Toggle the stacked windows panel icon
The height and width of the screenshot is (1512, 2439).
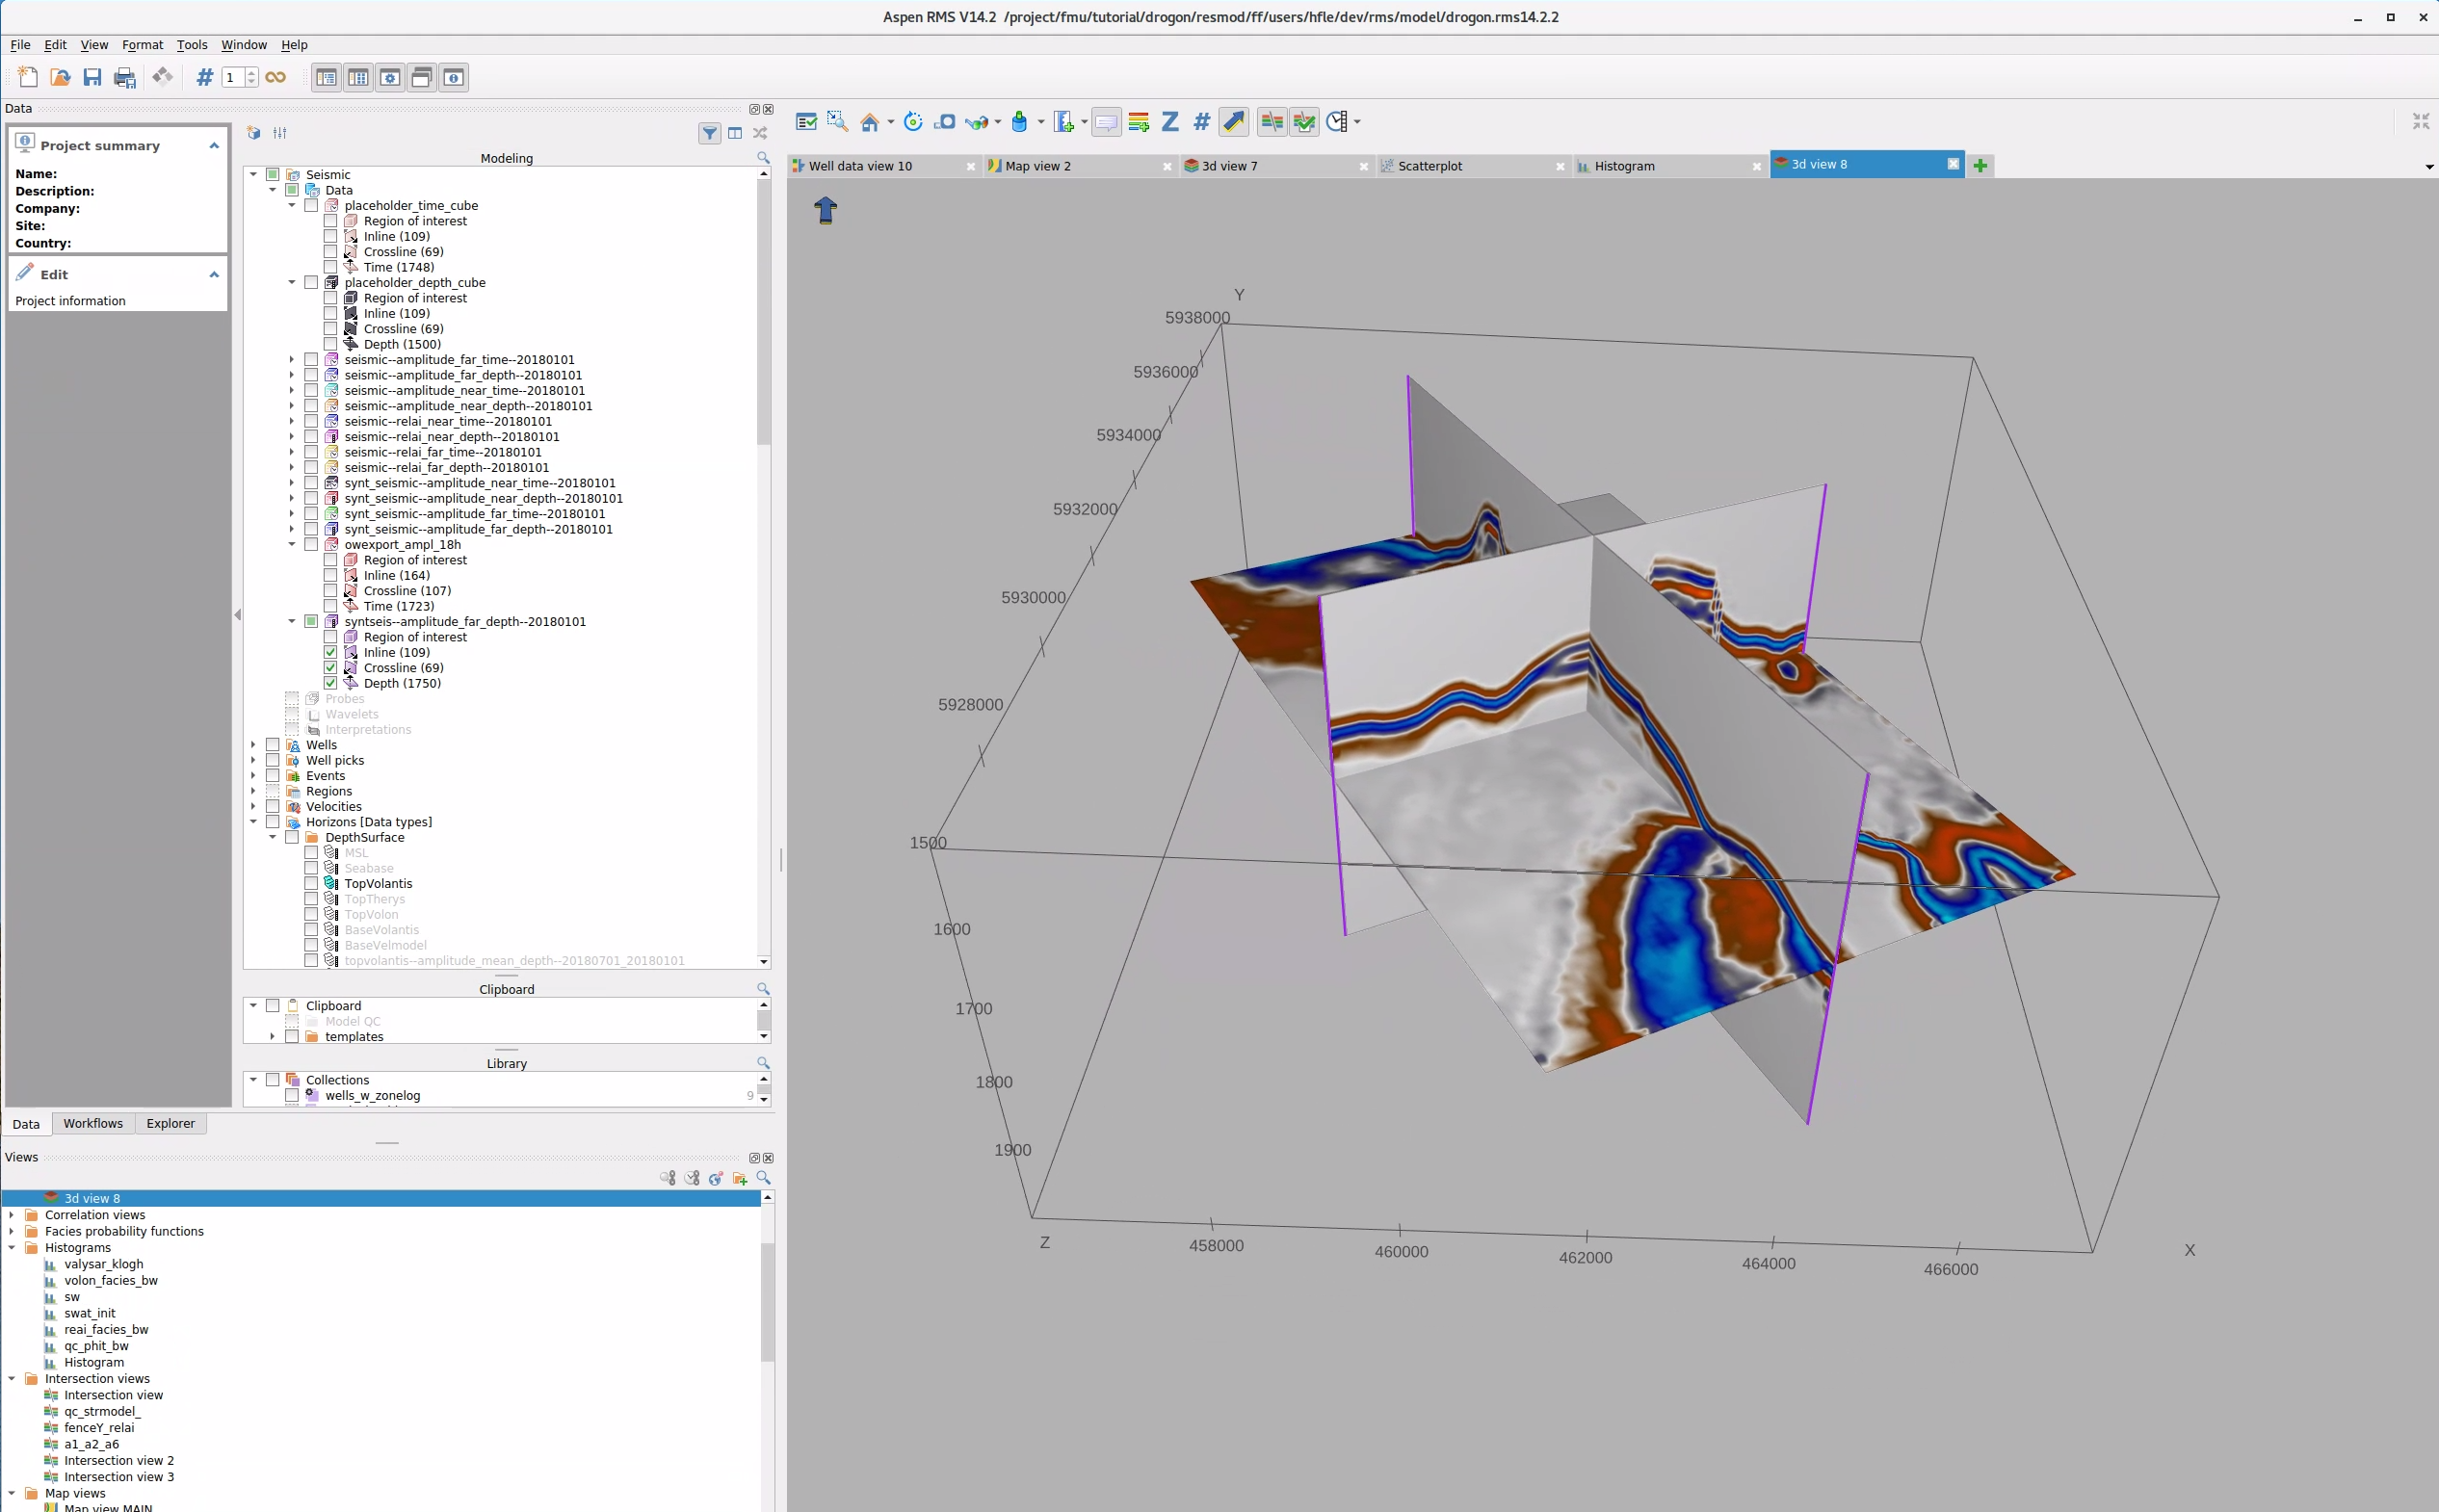point(422,77)
